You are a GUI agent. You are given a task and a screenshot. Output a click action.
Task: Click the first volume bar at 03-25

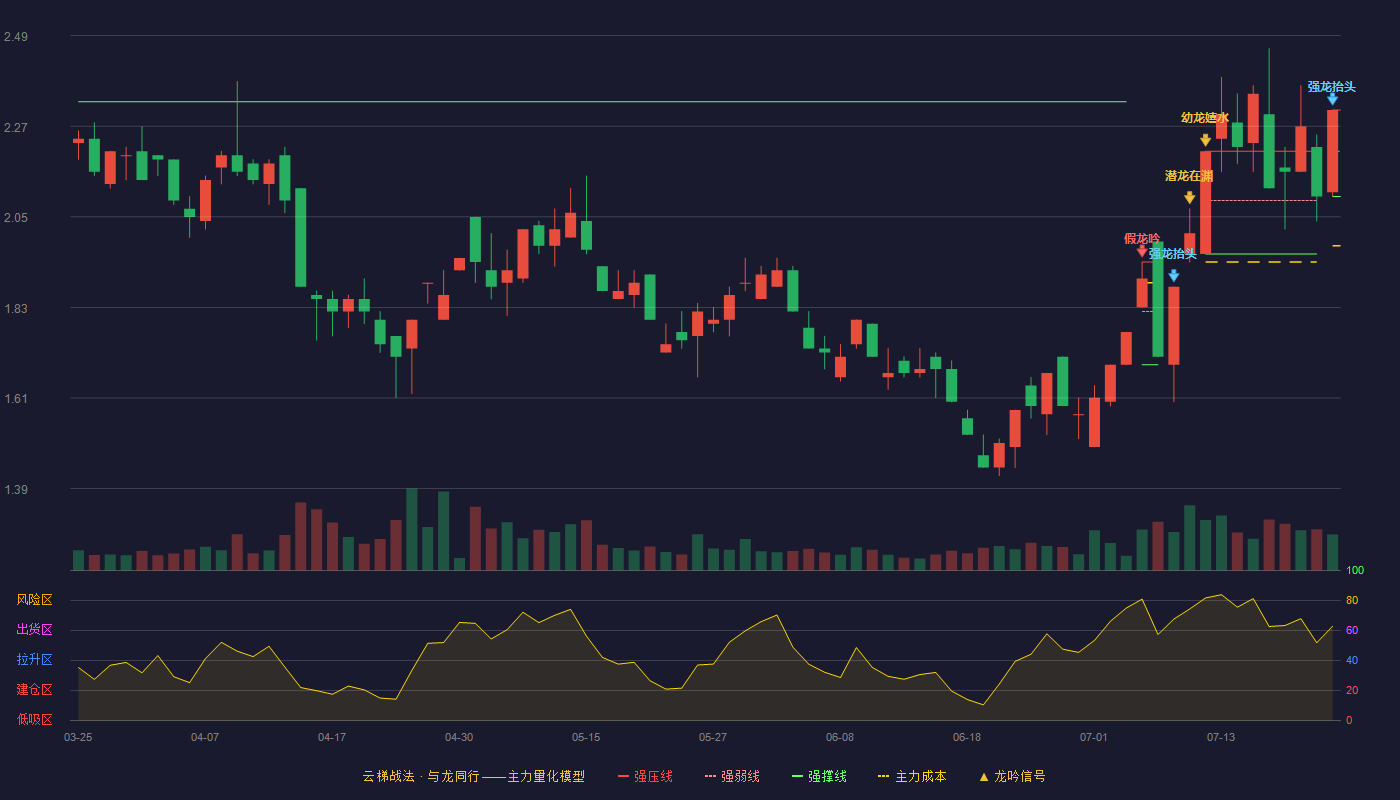78,560
